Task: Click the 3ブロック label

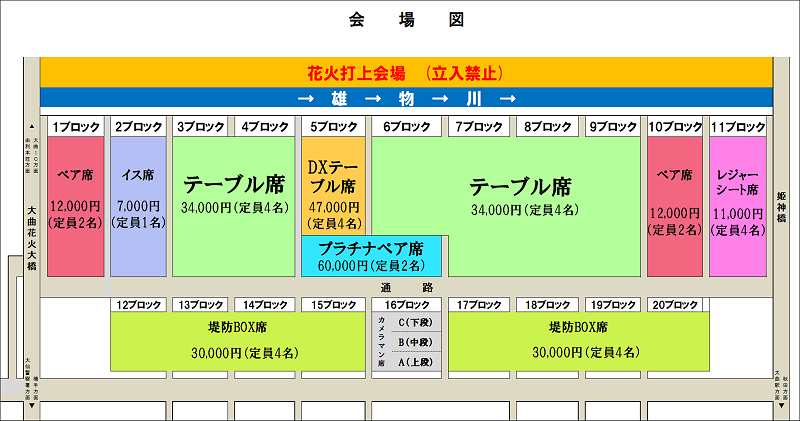Action: click(201, 127)
